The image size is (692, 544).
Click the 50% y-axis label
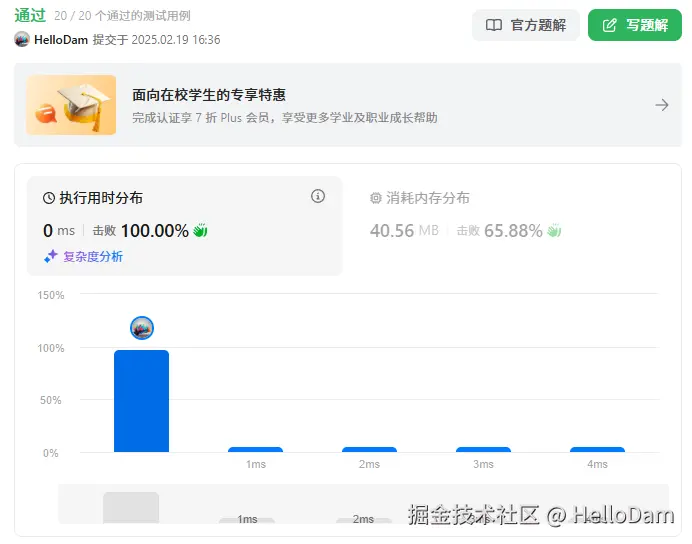(x=51, y=400)
